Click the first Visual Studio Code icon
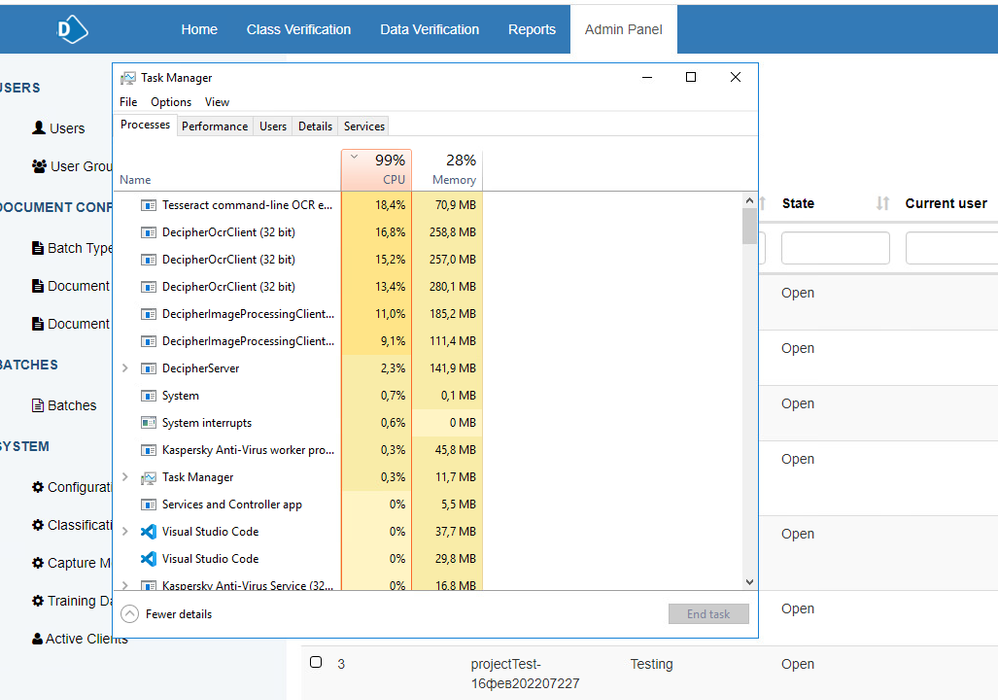The image size is (998, 700). [148, 532]
